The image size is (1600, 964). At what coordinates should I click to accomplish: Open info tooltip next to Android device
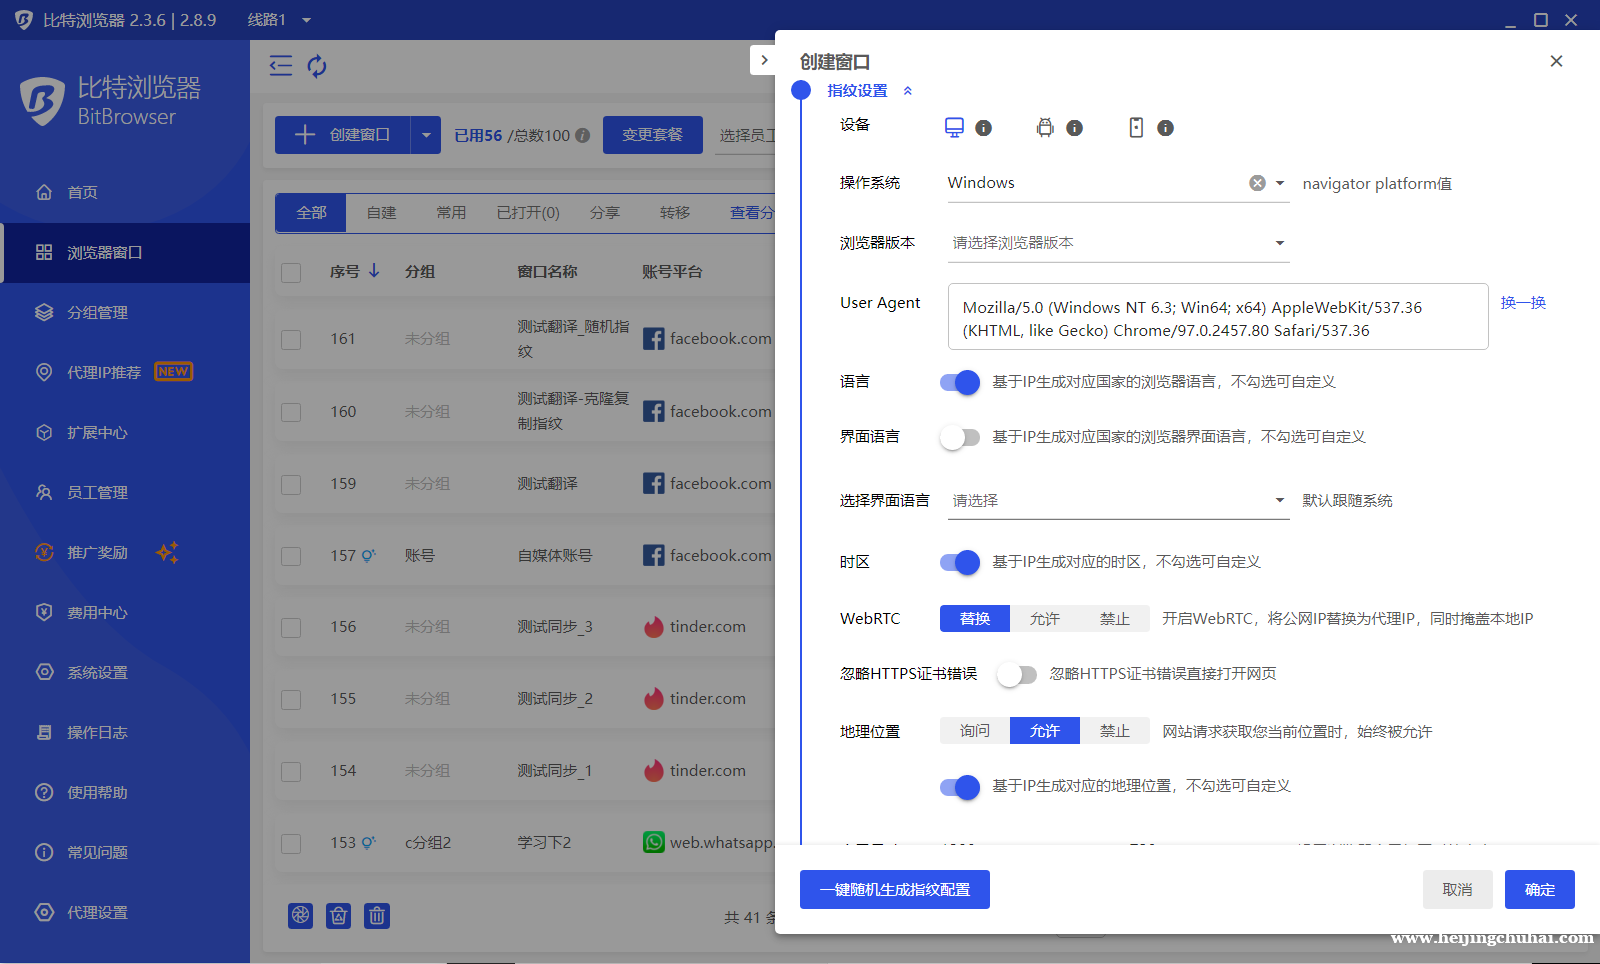click(x=1075, y=128)
